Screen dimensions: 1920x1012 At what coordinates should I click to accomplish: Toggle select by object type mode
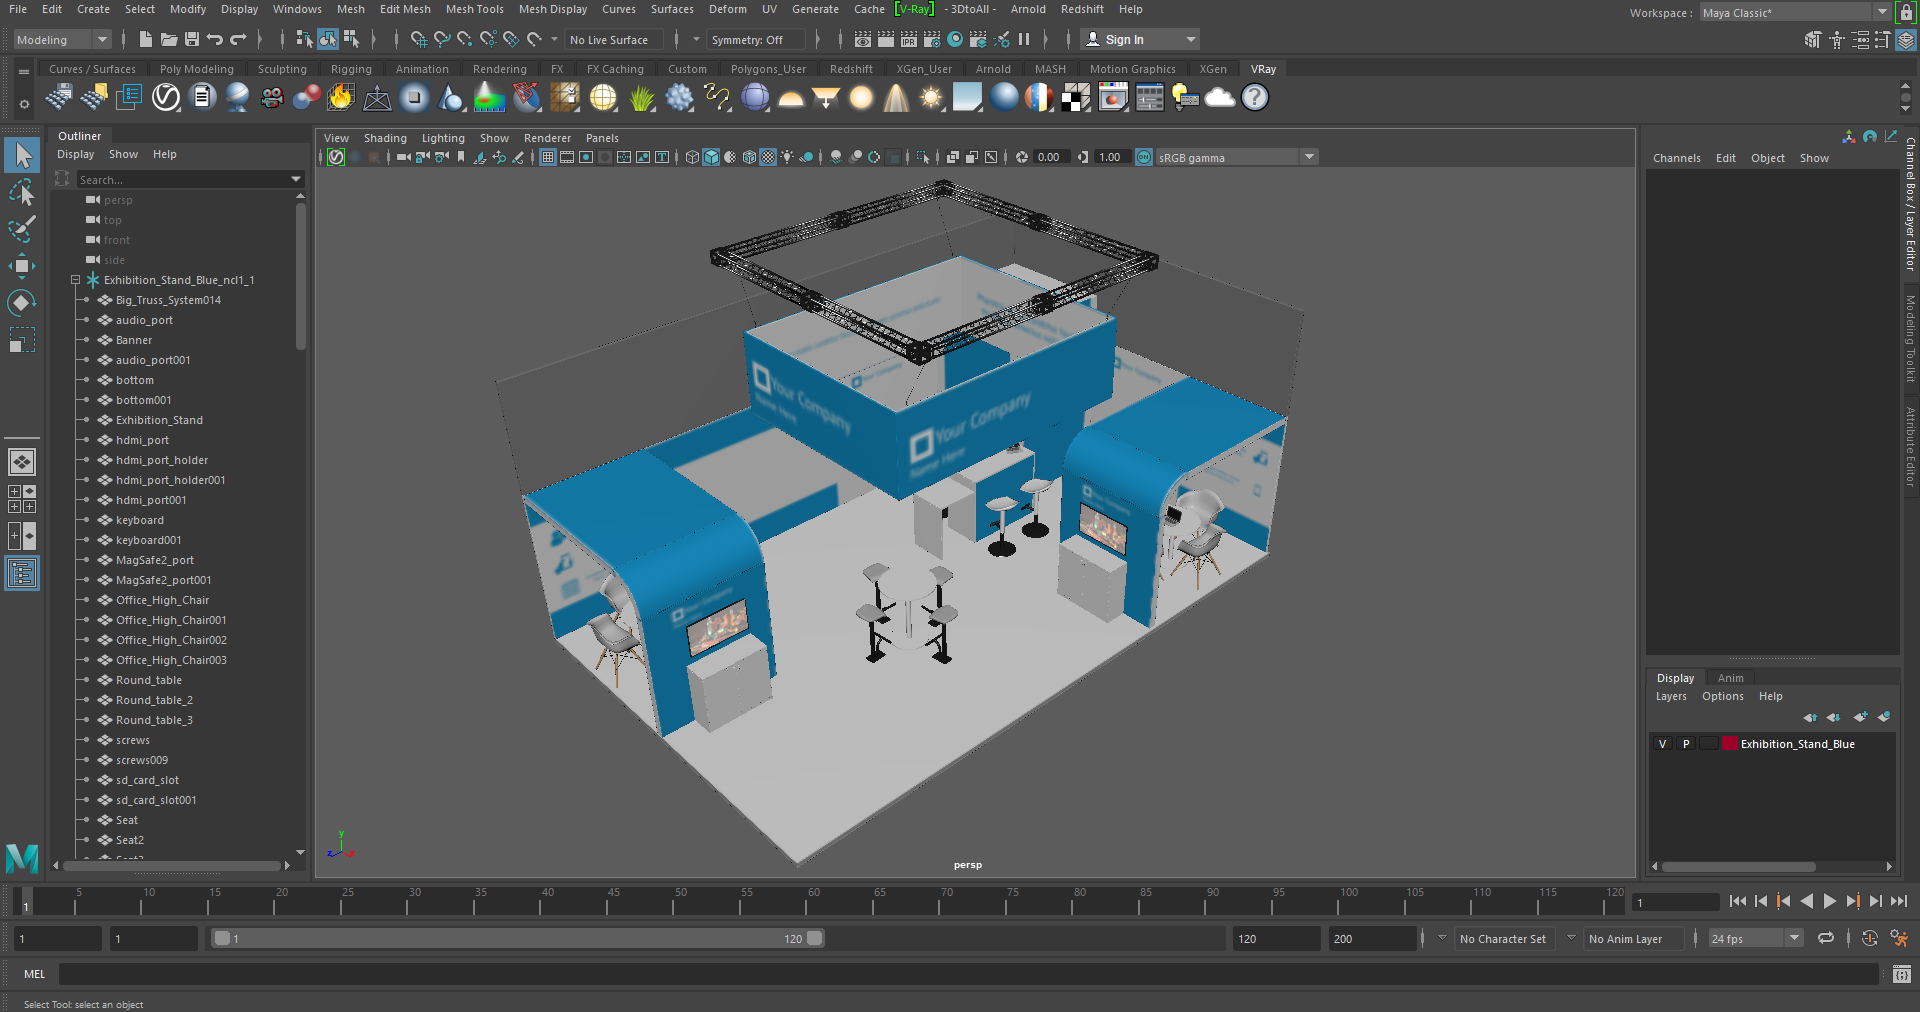point(327,39)
